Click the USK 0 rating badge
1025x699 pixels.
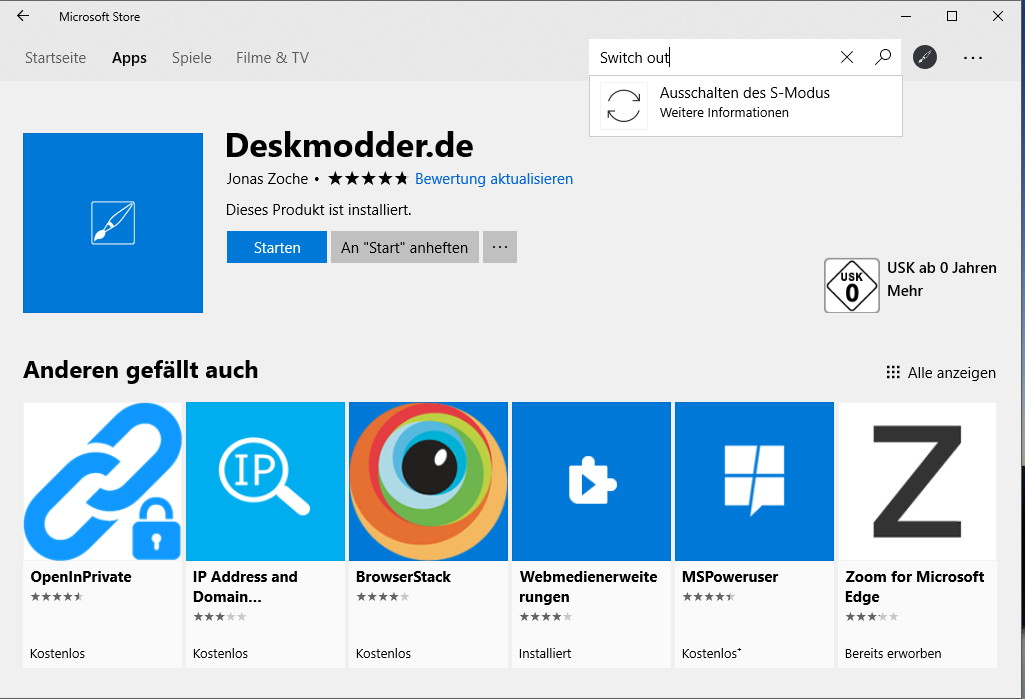tap(852, 286)
